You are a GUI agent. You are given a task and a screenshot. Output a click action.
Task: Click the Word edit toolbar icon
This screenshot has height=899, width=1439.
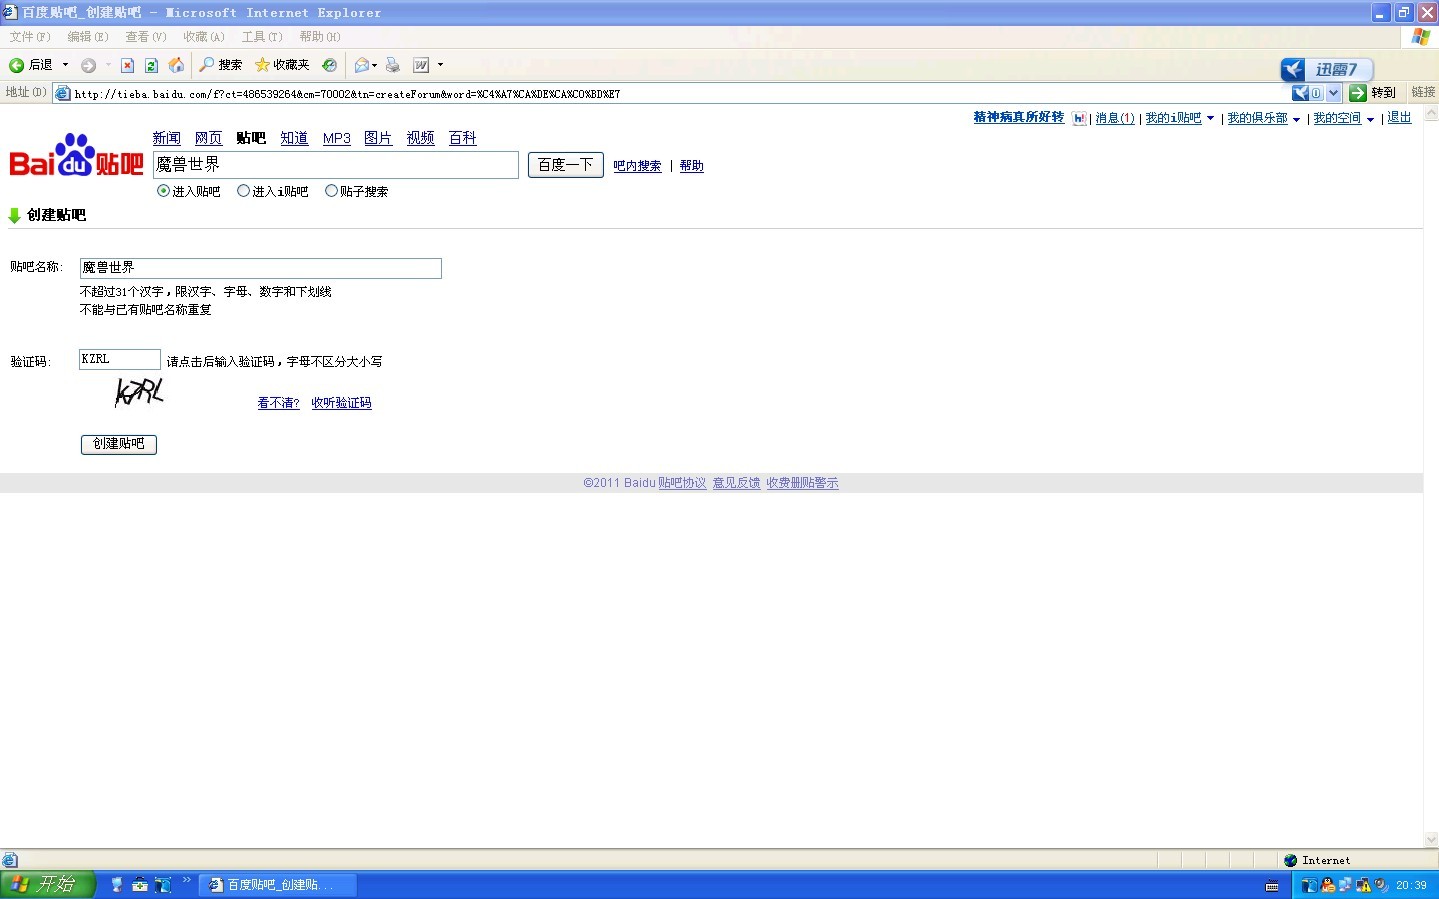(x=421, y=65)
